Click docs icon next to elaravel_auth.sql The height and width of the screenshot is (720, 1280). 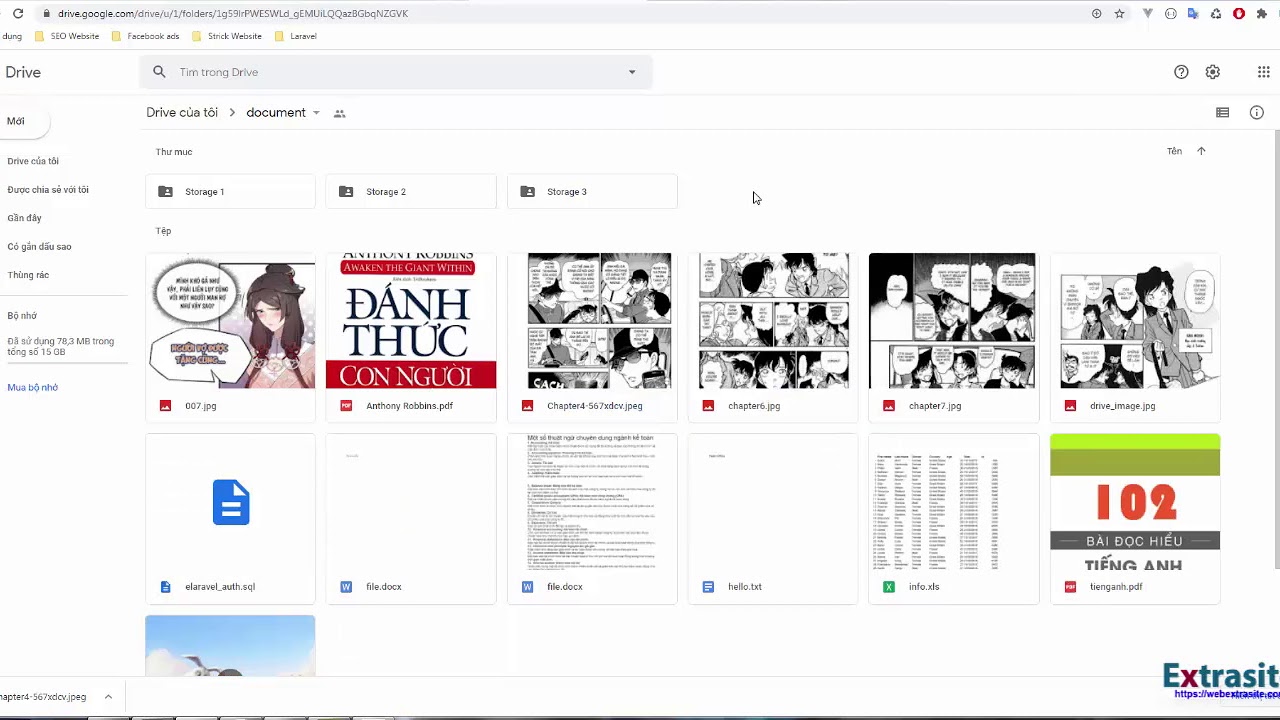(166, 587)
